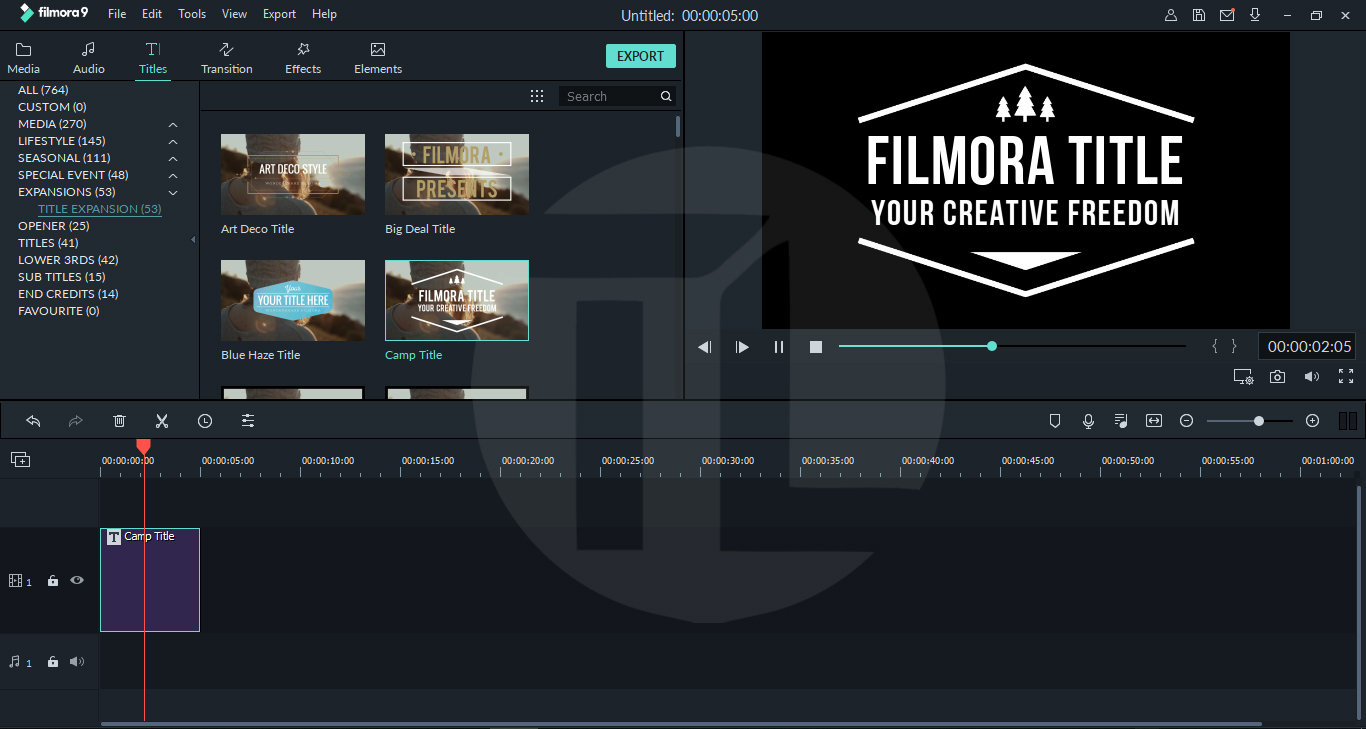Click the download icon in title bar
This screenshot has width=1366, height=729.
pyautogui.click(x=1255, y=15)
